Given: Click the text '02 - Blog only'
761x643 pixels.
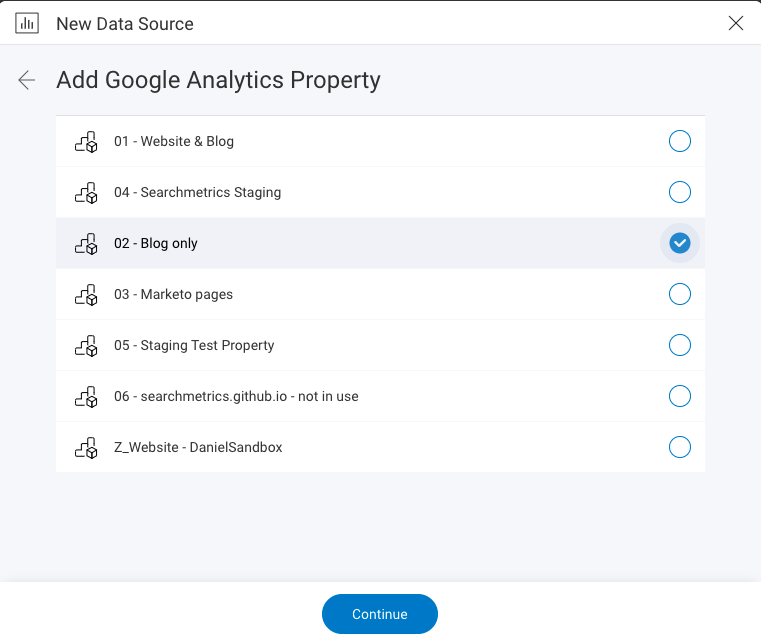Looking at the screenshot, I should [x=156, y=243].
